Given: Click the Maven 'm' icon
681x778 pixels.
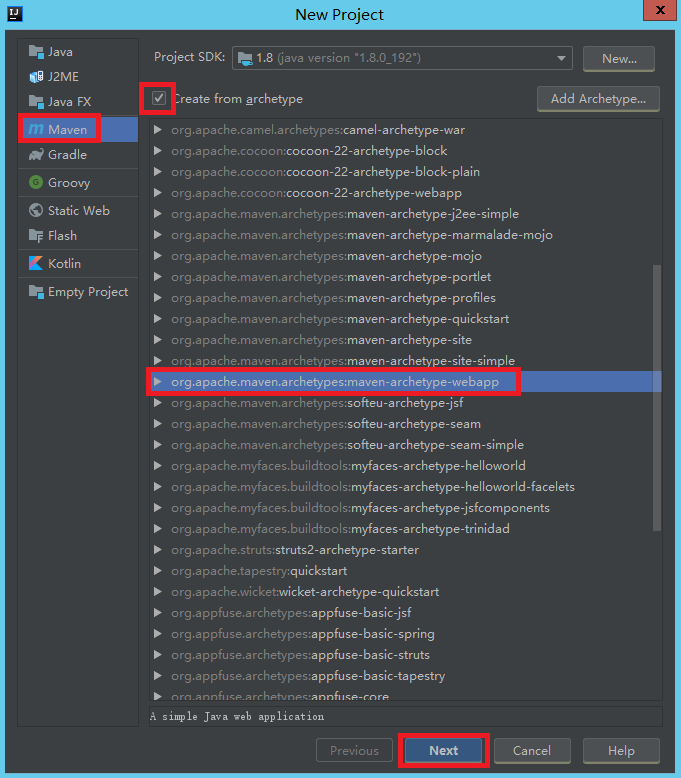Looking at the screenshot, I should pyautogui.click(x=36, y=130).
